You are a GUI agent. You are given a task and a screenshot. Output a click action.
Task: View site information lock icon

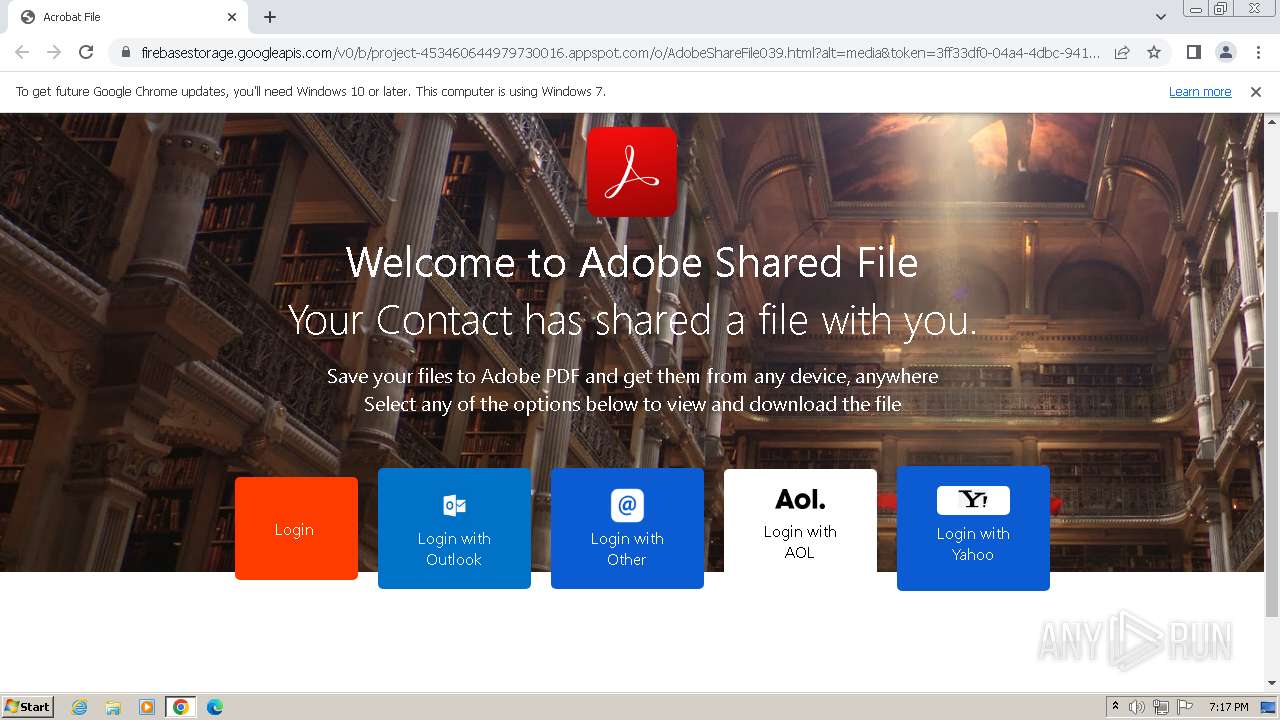(125, 52)
